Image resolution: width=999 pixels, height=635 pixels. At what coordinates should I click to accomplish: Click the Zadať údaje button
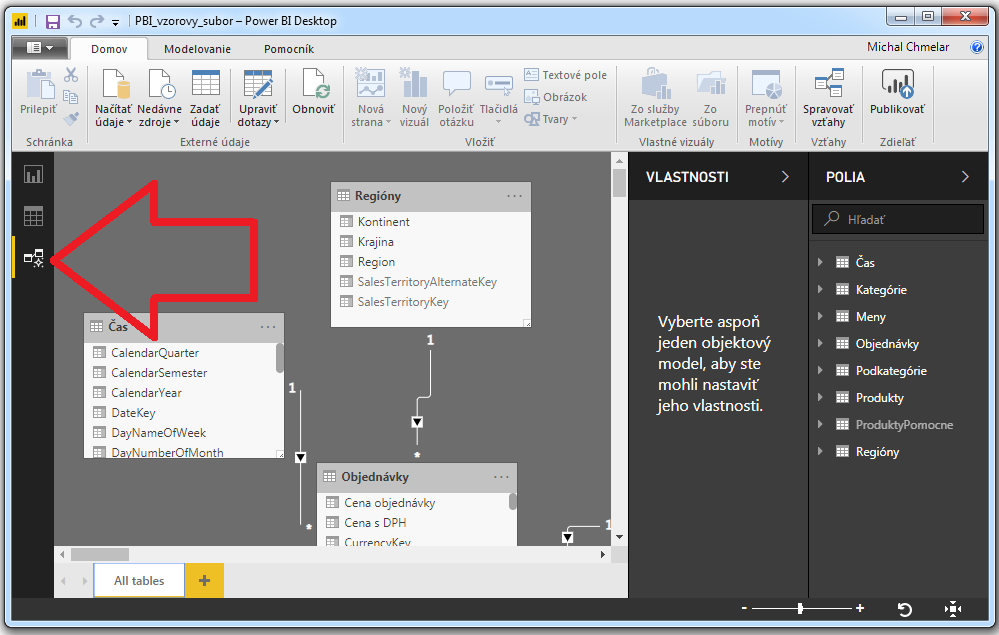click(x=205, y=98)
